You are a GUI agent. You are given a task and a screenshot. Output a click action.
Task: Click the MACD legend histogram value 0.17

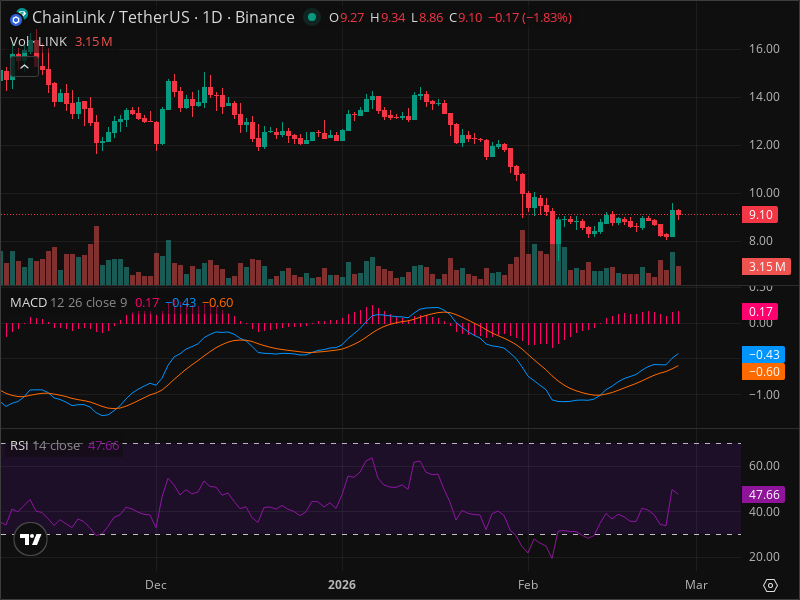[x=147, y=303]
